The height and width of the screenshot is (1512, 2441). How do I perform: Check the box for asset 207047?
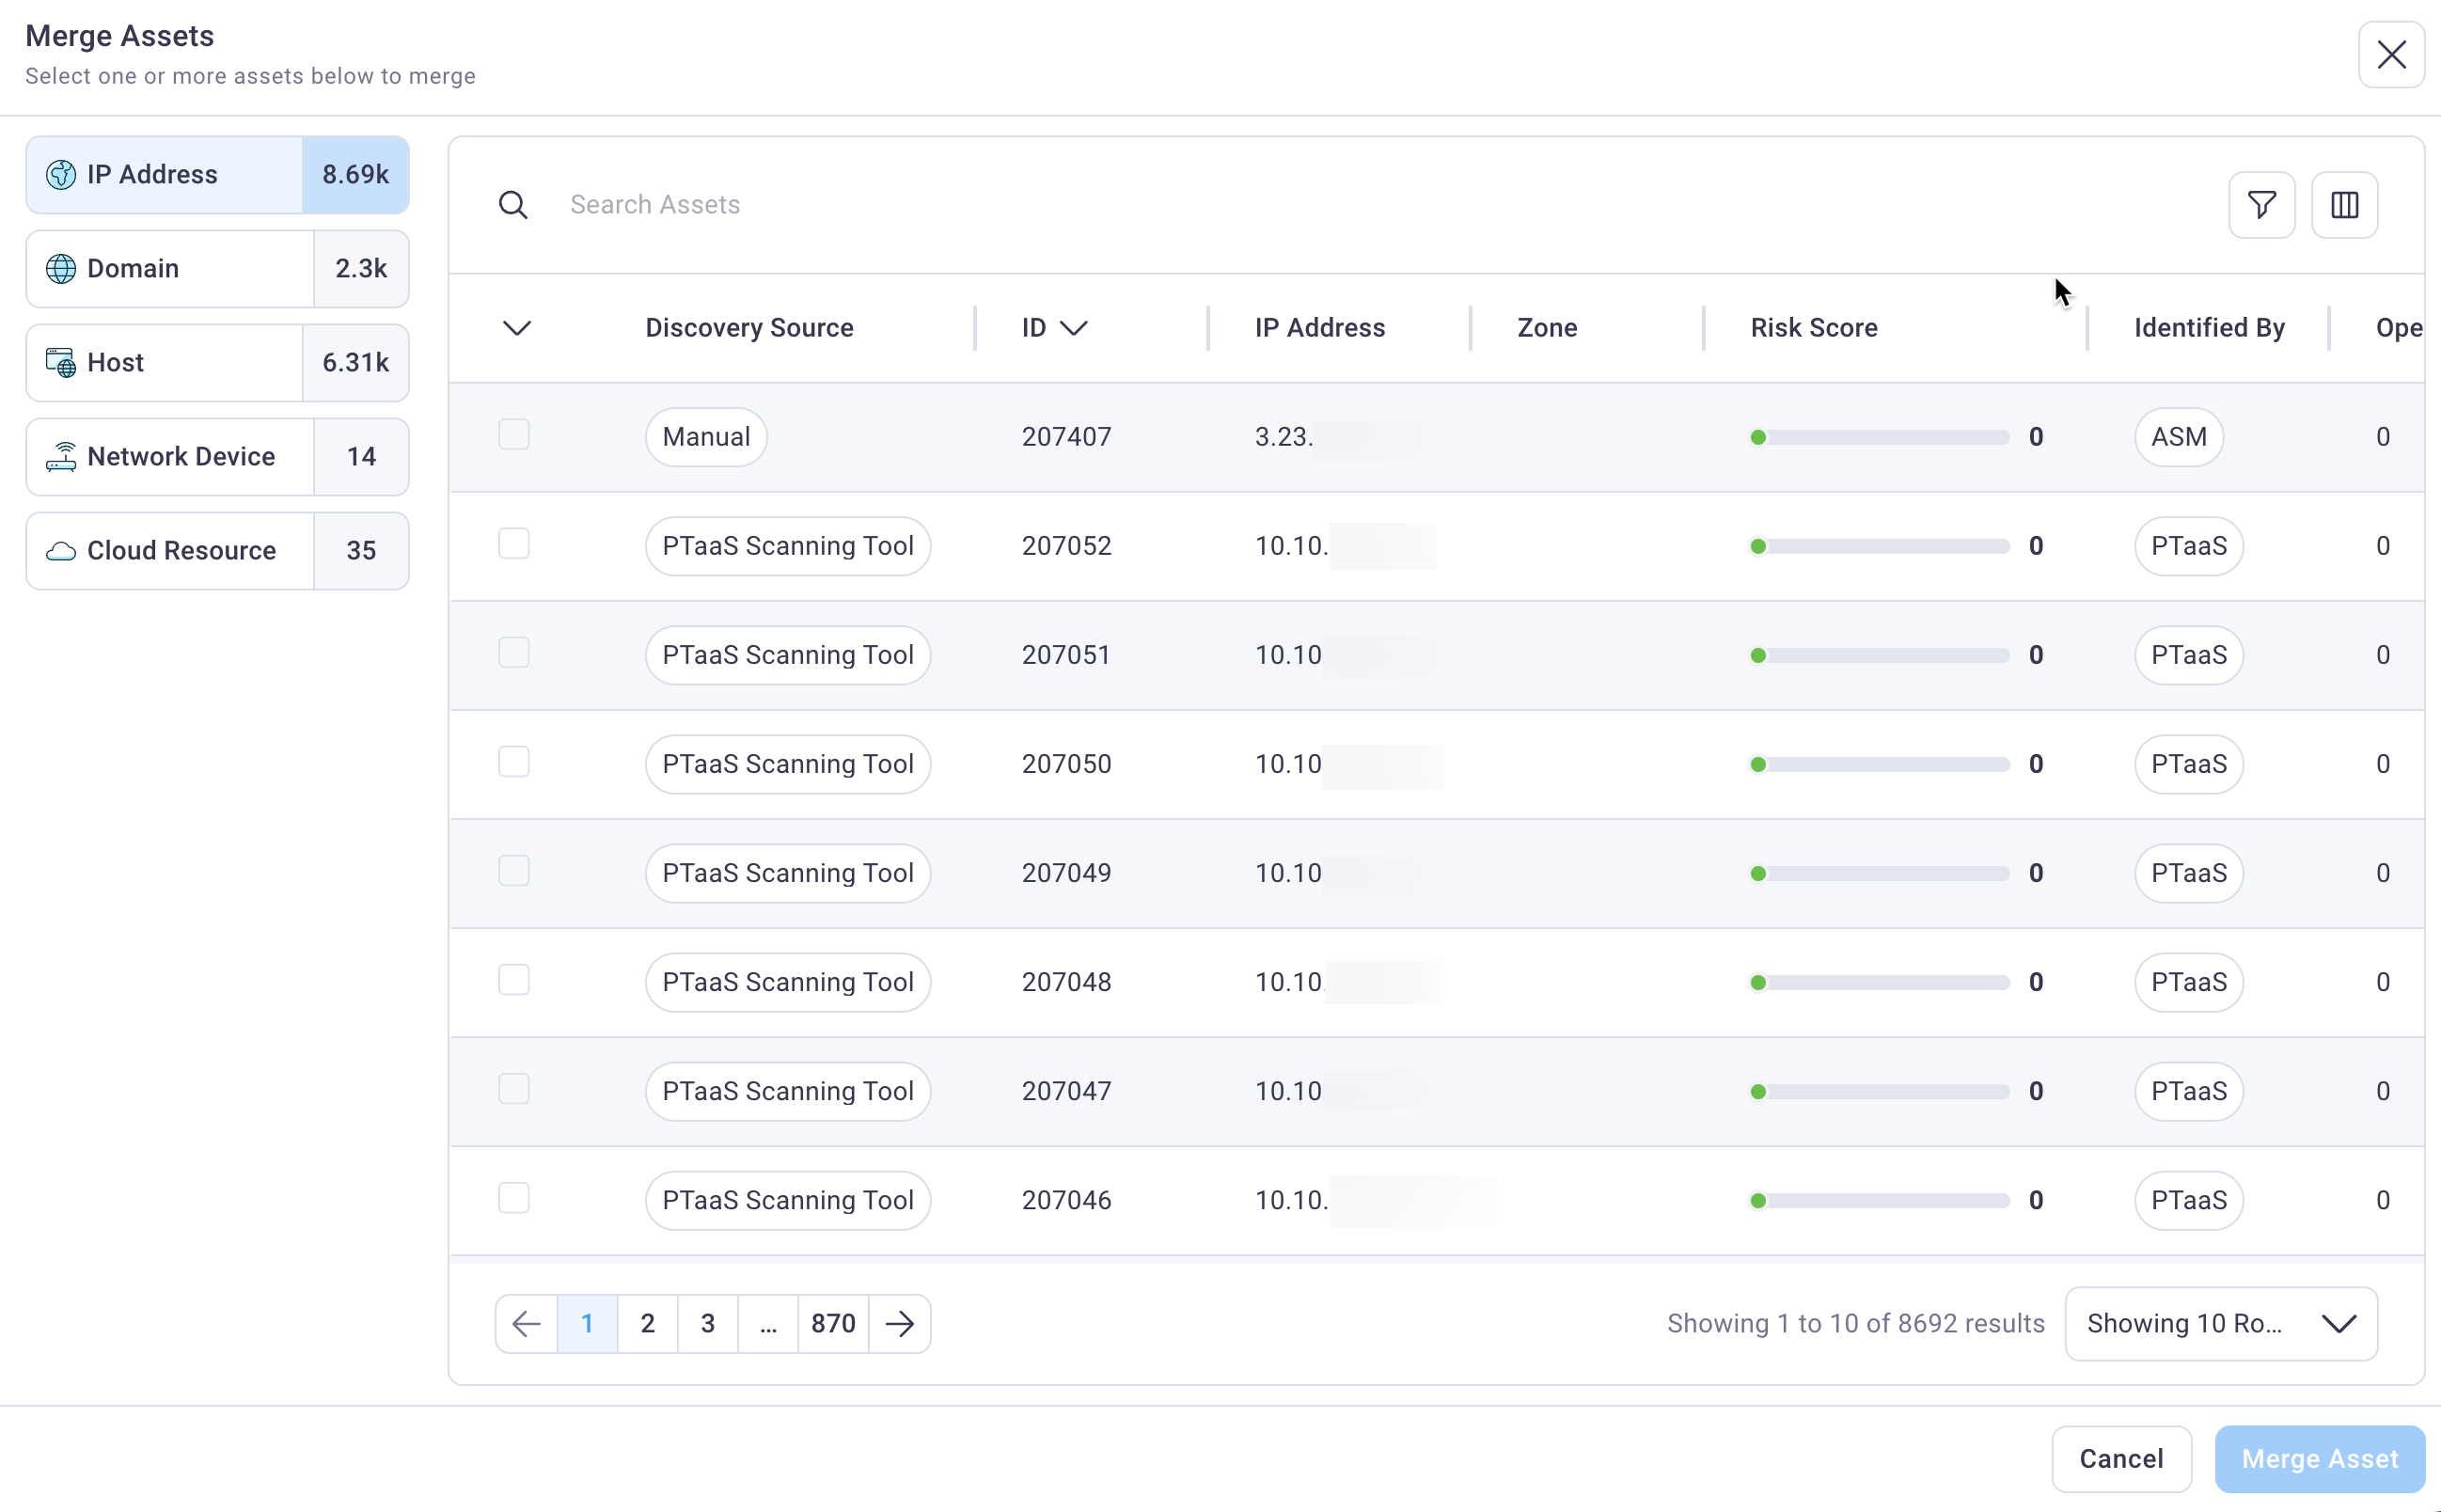[514, 1088]
